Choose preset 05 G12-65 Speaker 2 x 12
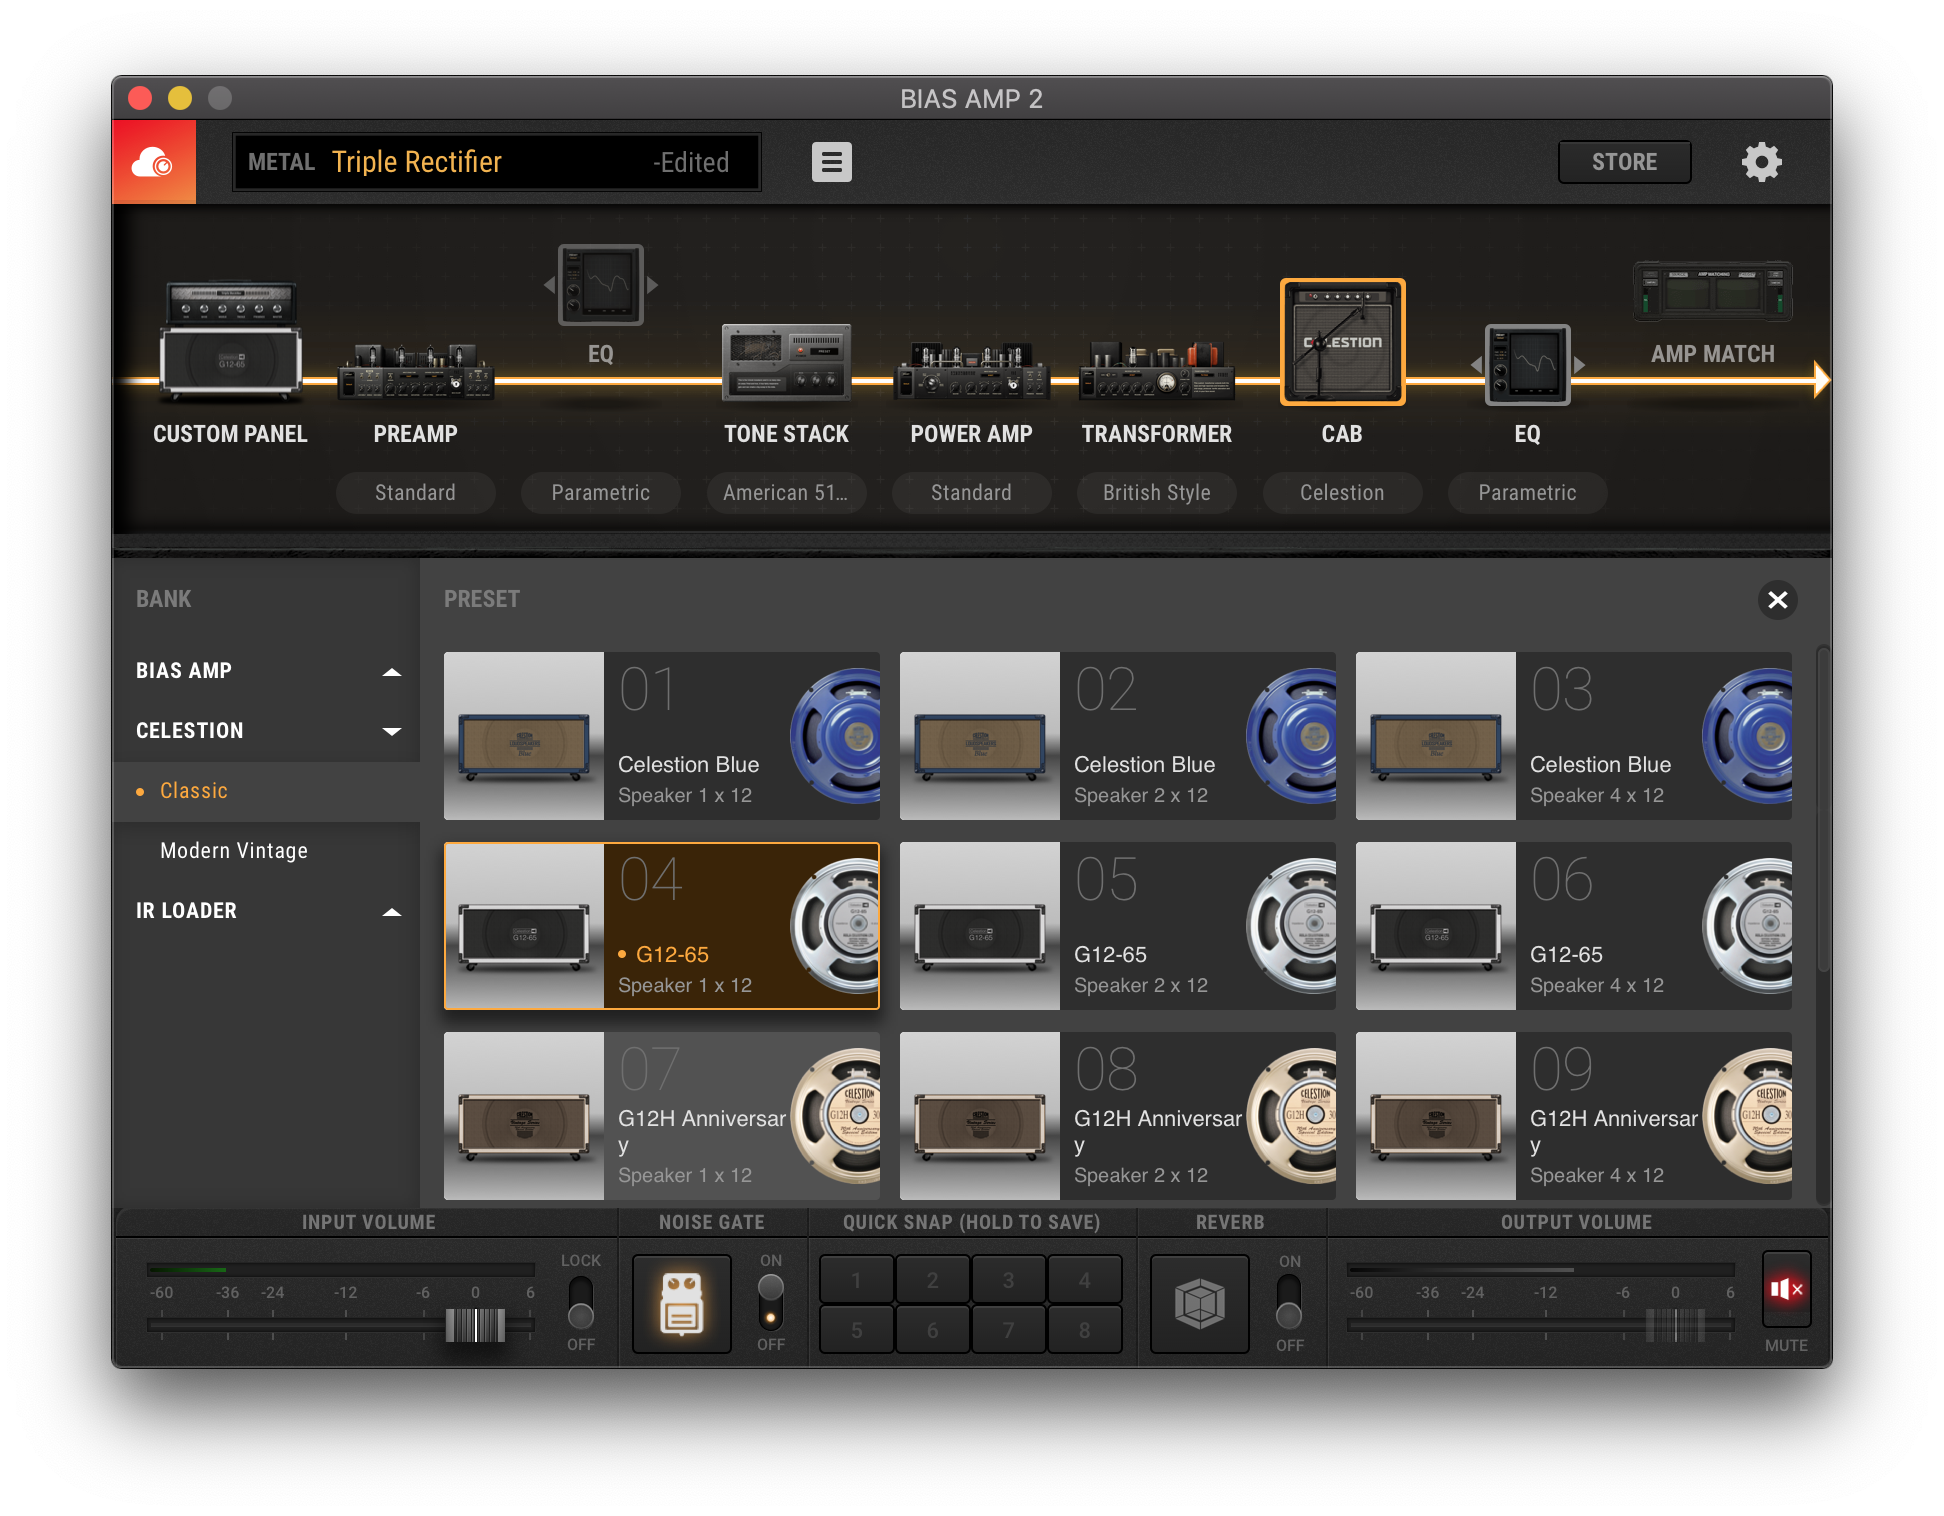The height and width of the screenshot is (1516, 1944). pyautogui.click(x=1118, y=926)
